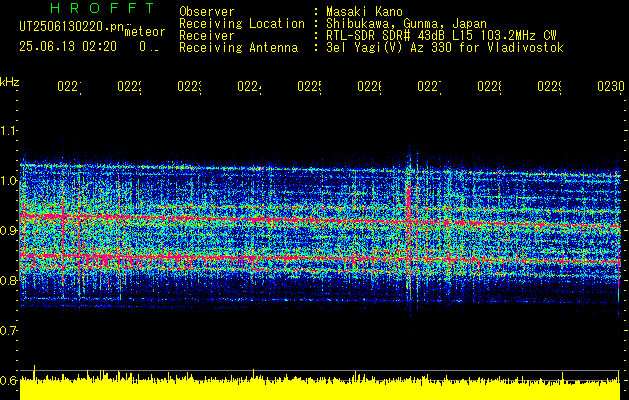Viewport: 629px width, 400px height.
Task: Select the location Shibukawa, Gunma, Japan
Action: click(406, 24)
